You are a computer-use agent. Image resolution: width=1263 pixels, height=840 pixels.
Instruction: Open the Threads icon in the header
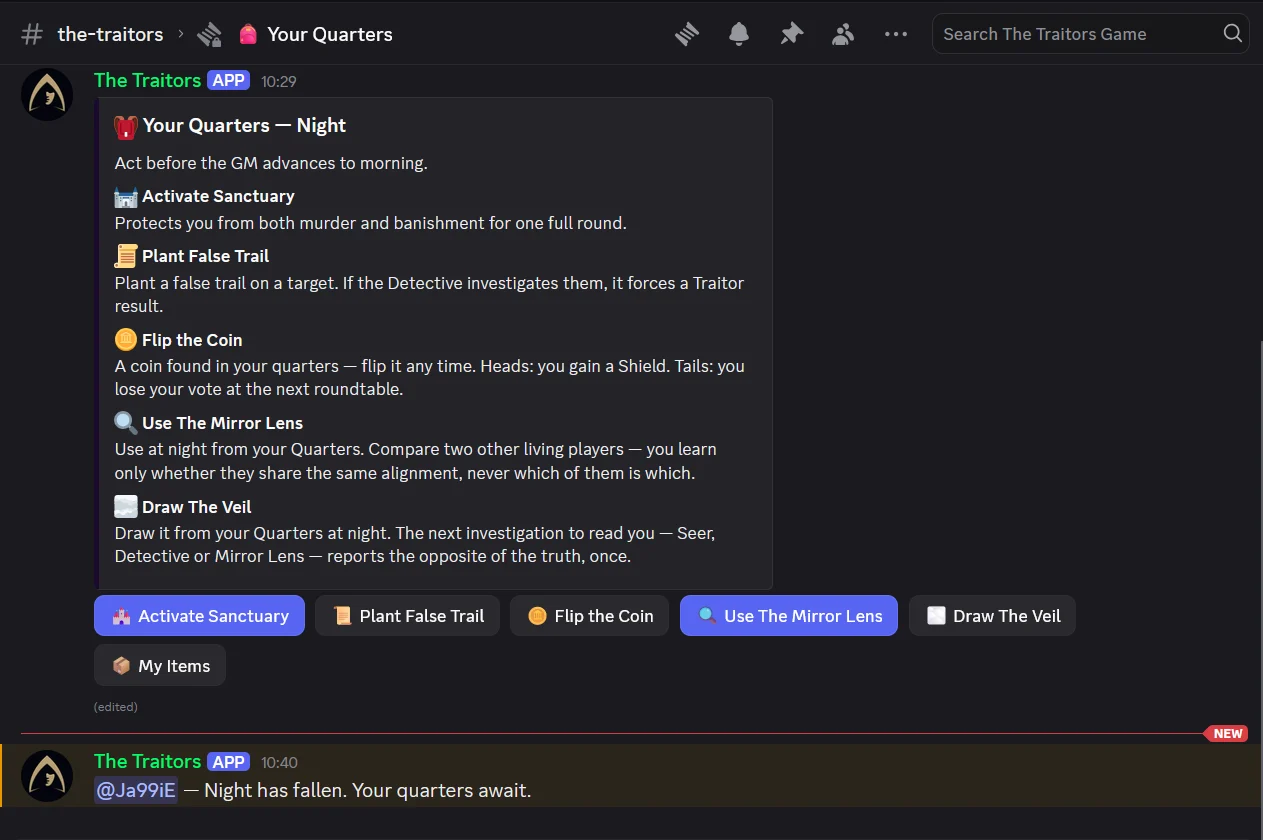[687, 34]
